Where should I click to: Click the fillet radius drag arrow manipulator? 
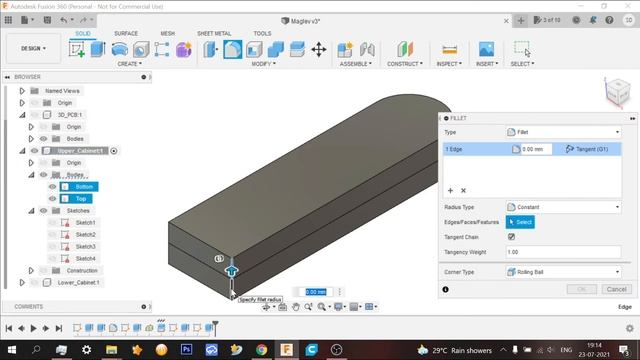231,271
